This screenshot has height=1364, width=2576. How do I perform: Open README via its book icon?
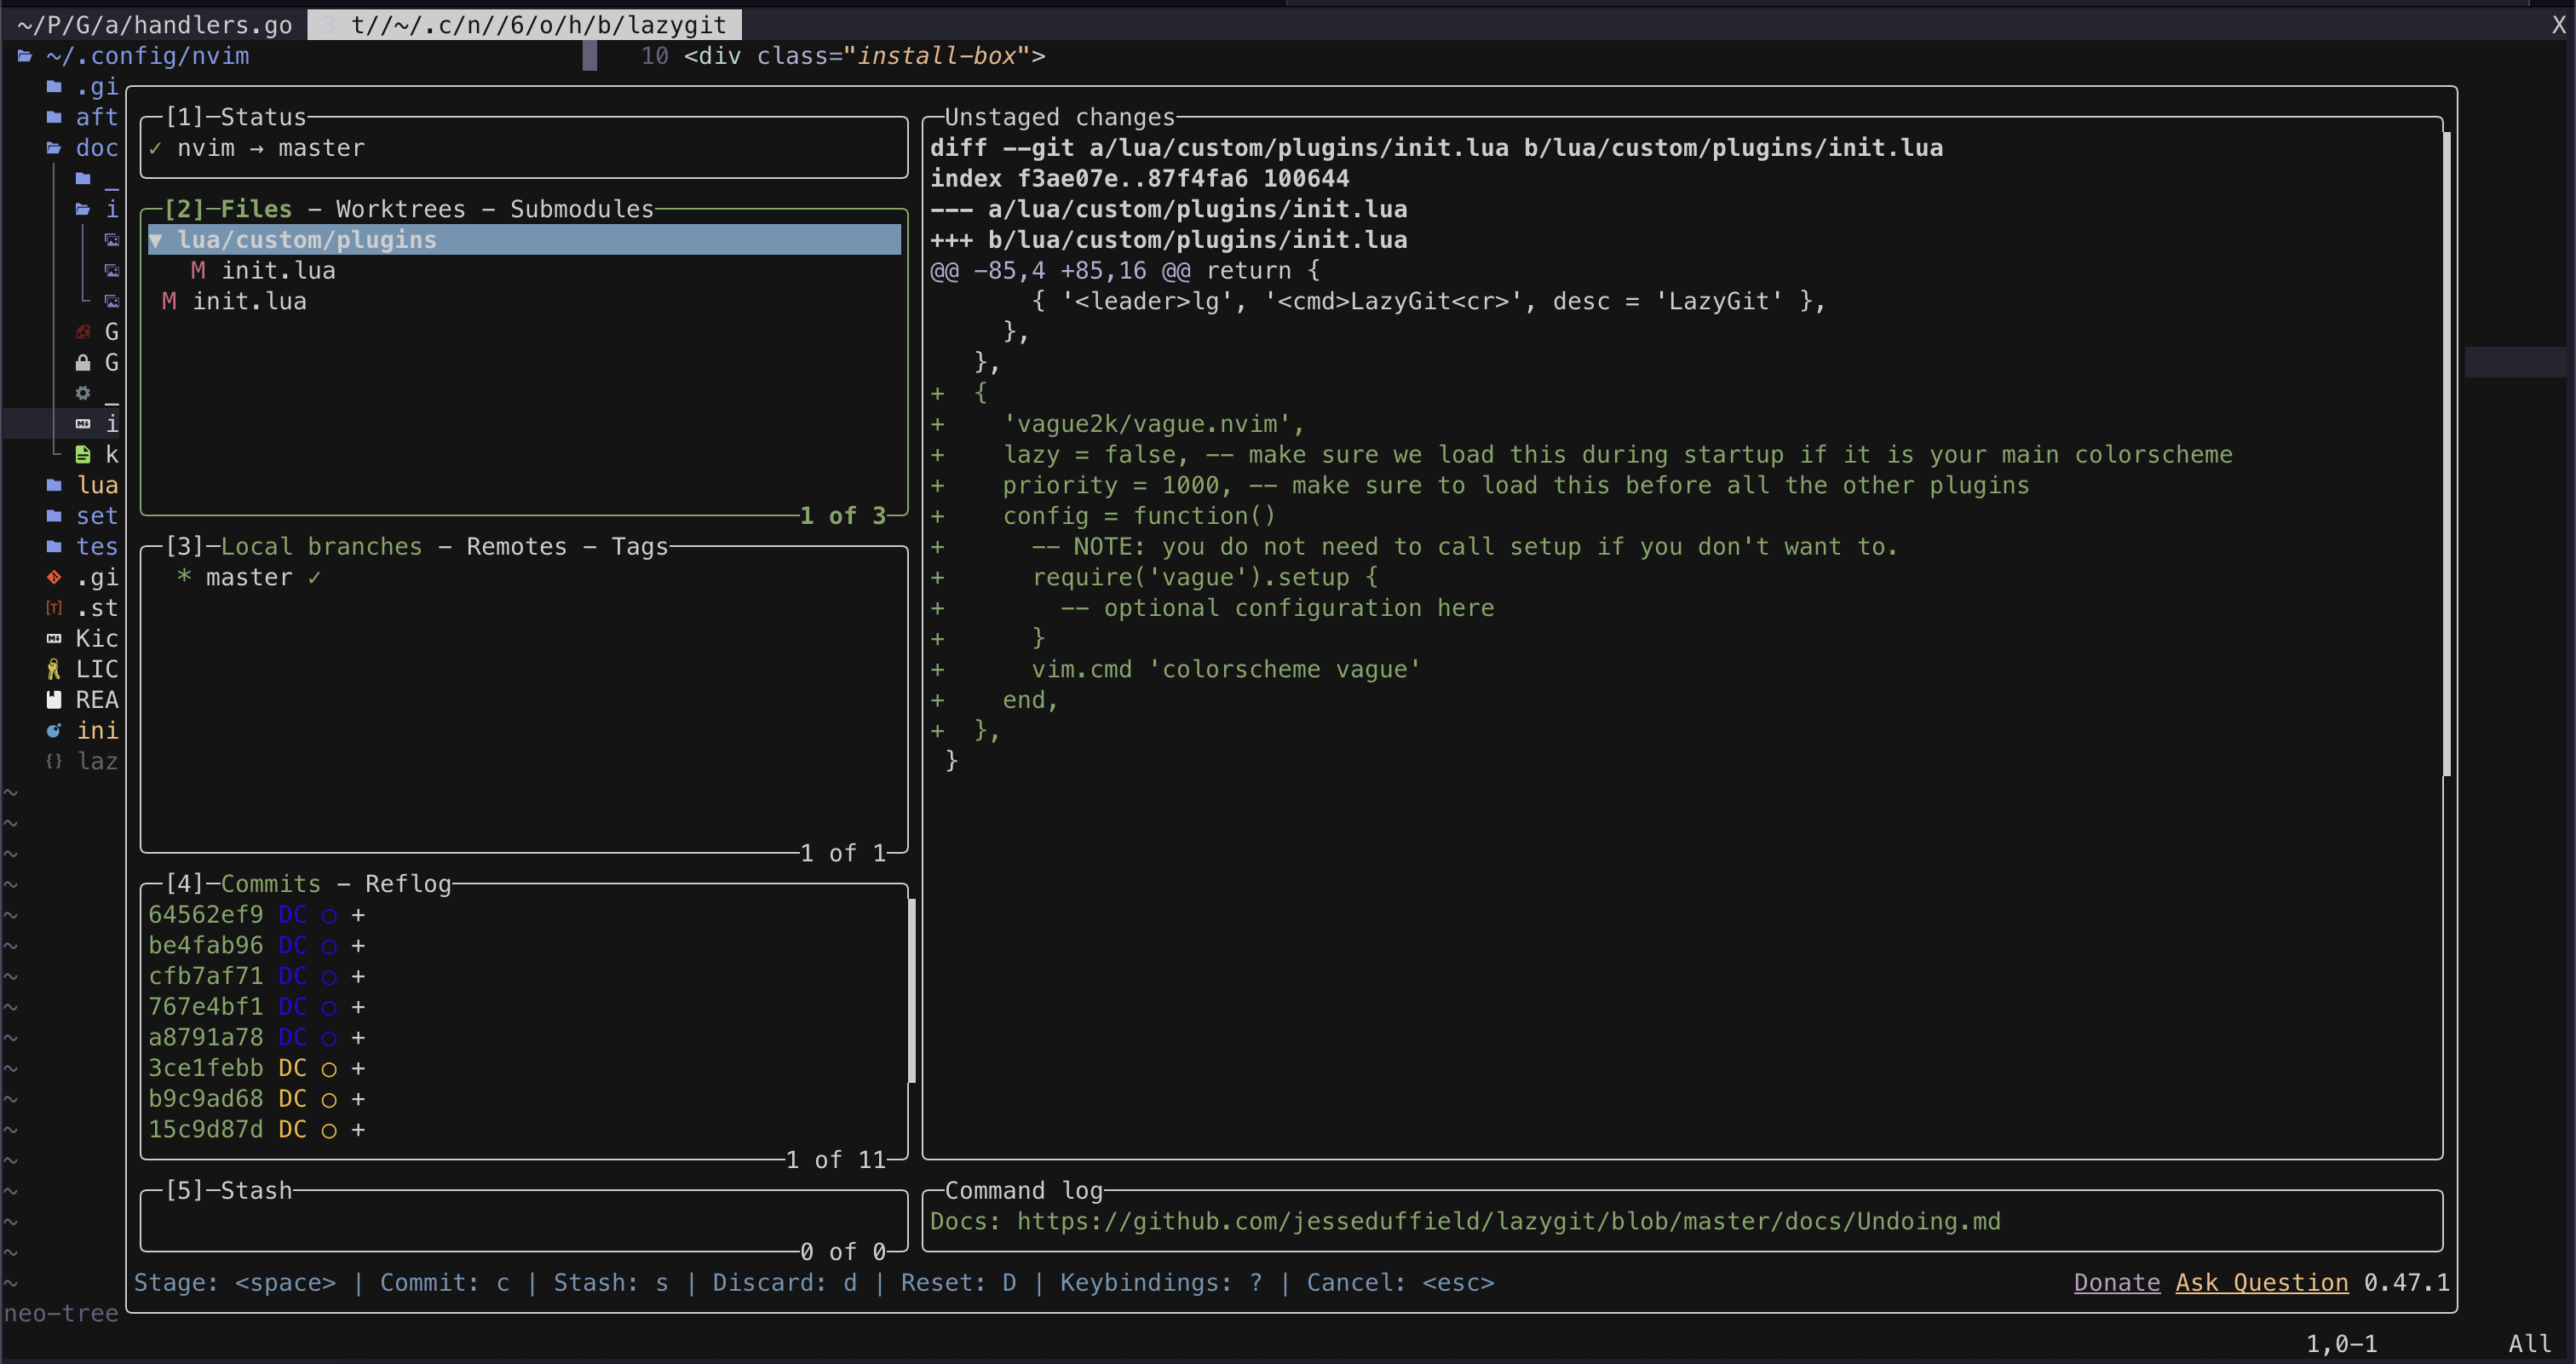coord(53,699)
